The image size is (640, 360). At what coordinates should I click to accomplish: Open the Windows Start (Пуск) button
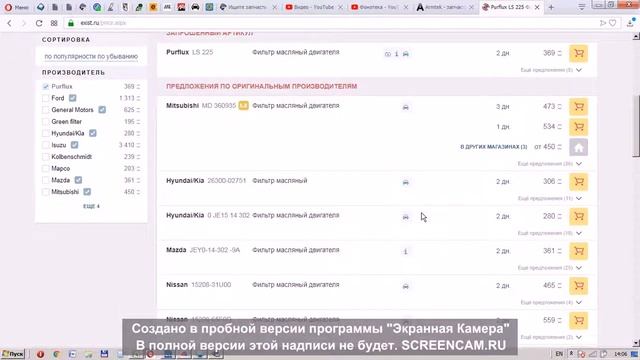[13, 354]
